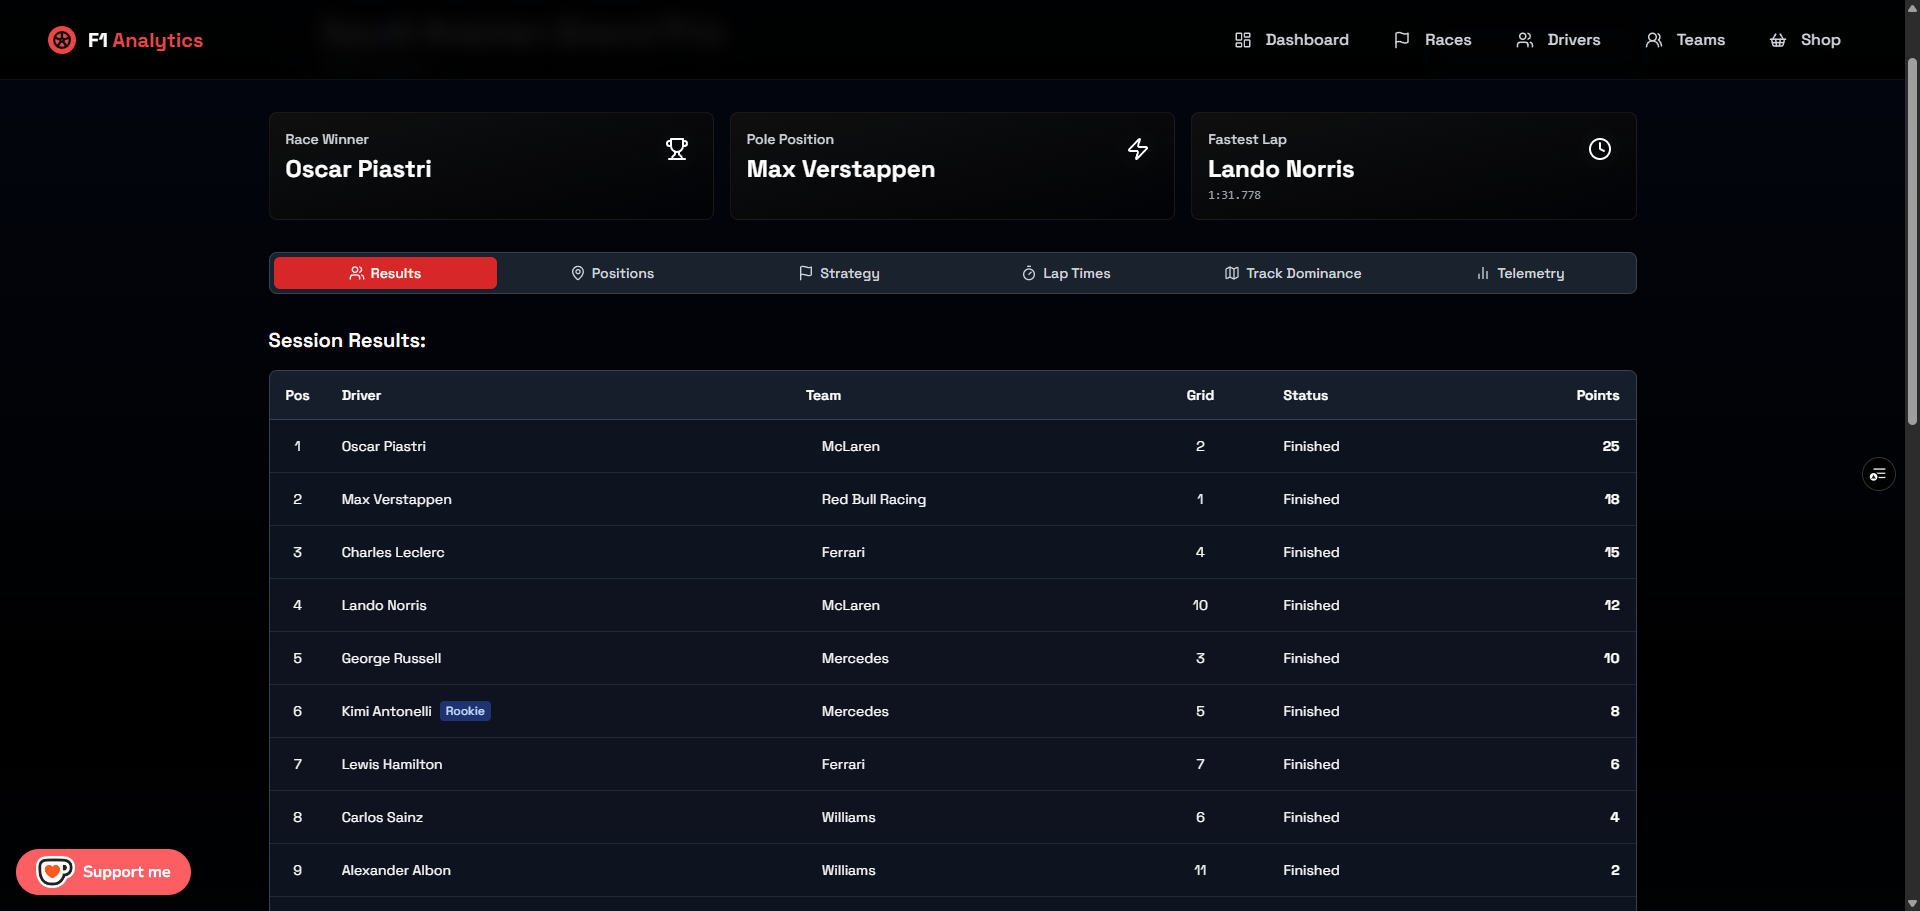Click the Status column header
The image size is (1920, 911).
pyautogui.click(x=1305, y=395)
